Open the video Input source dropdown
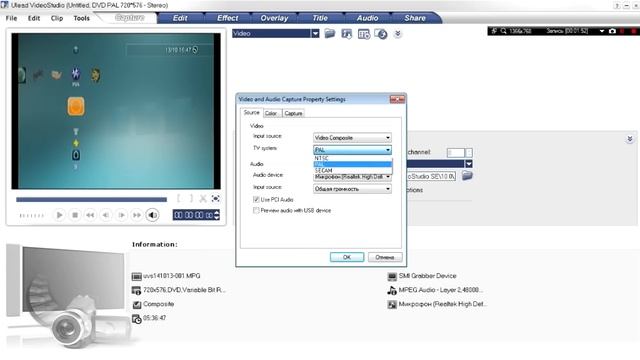The width and height of the screenshot is (640, 360). click(352, 138)
